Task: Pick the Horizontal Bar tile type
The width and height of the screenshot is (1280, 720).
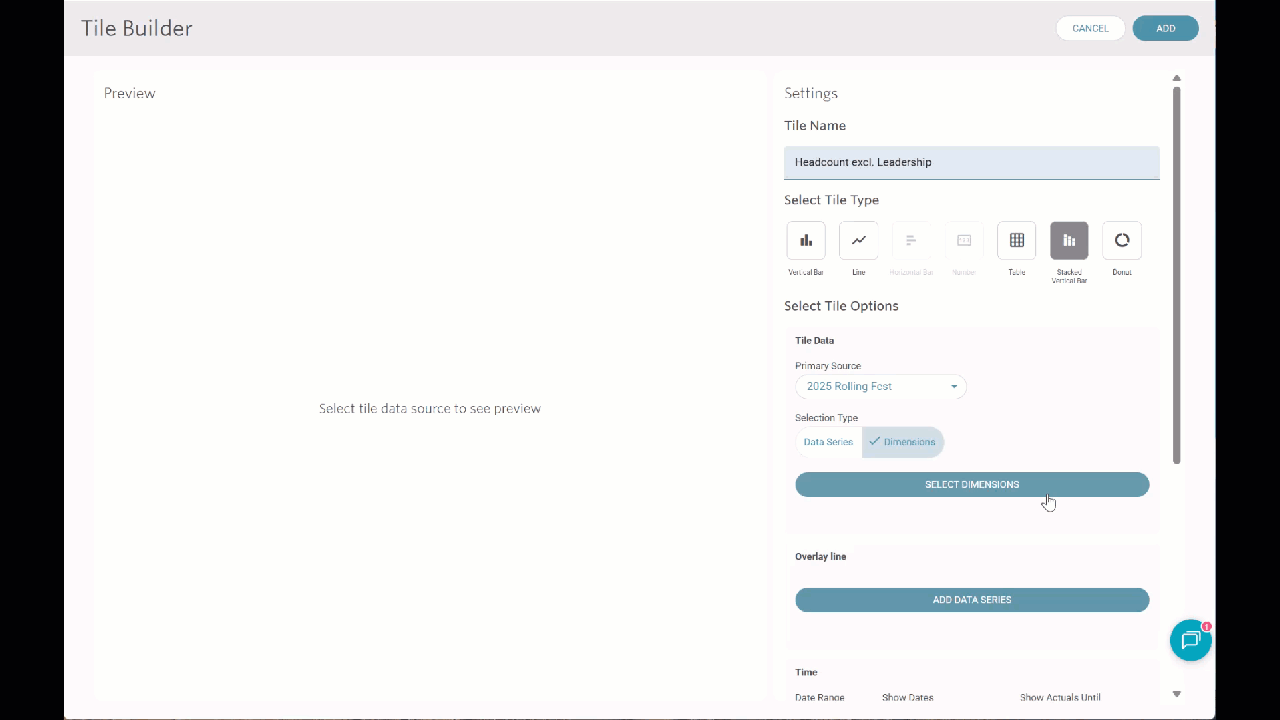Action: (x=911, y=241)
